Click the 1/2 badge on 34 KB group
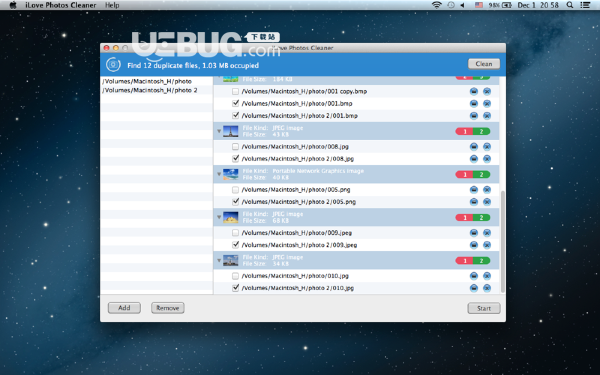This screenshot has height=375, width=600. point(473,261)
